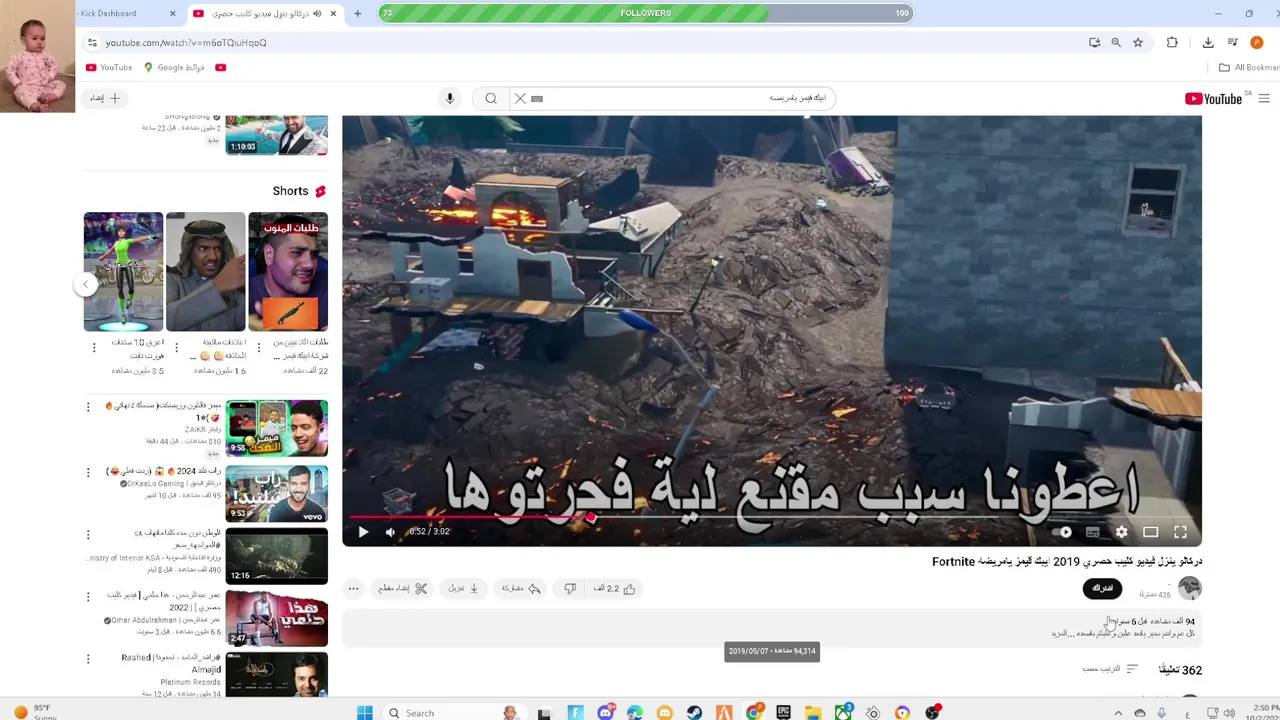Click the address bar URL
The width and height of the screenshot is (1280, 720).
click(x=186, y=43)
